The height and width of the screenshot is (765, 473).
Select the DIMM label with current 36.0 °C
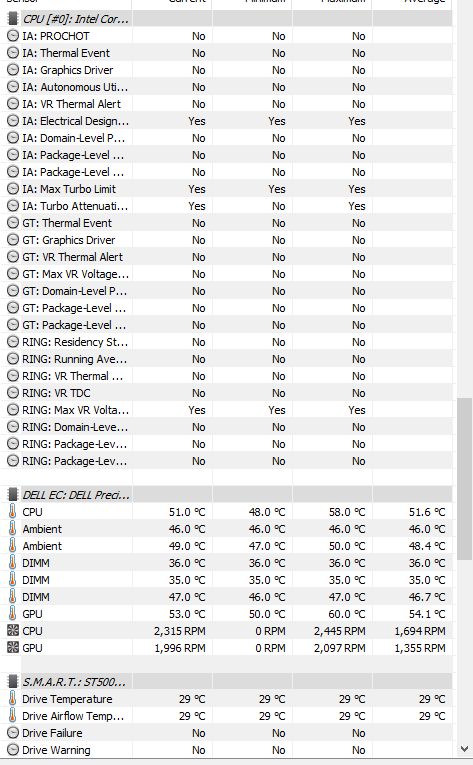36,563
